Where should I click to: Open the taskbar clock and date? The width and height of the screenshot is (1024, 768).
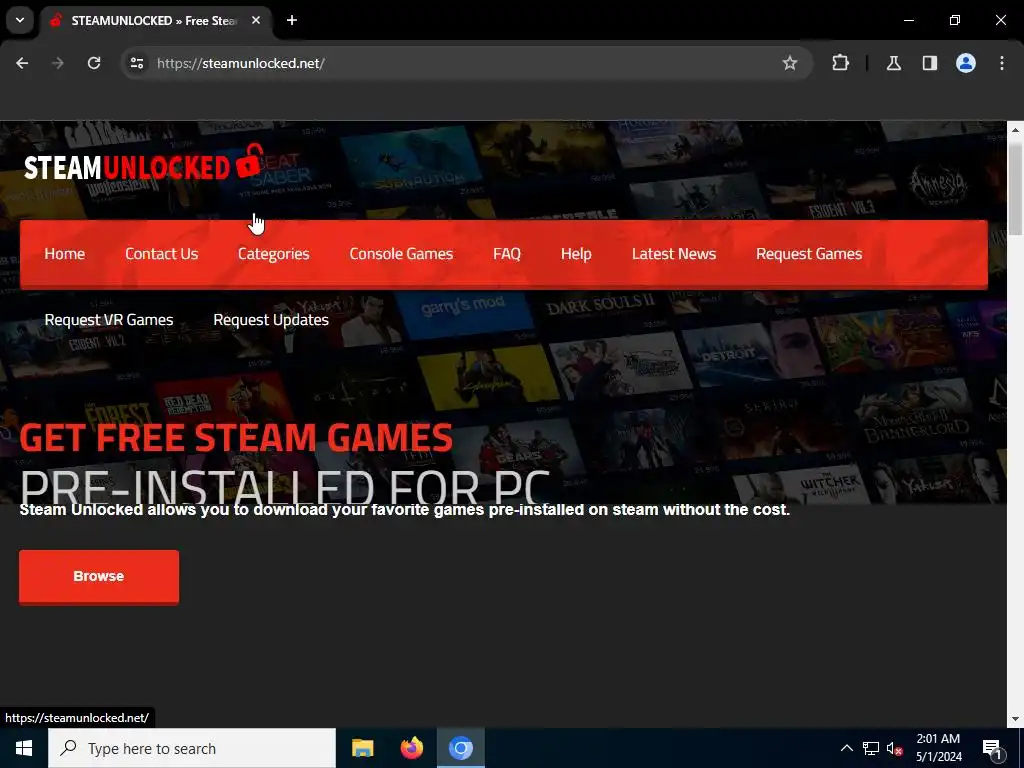click(x=938, y=748)
